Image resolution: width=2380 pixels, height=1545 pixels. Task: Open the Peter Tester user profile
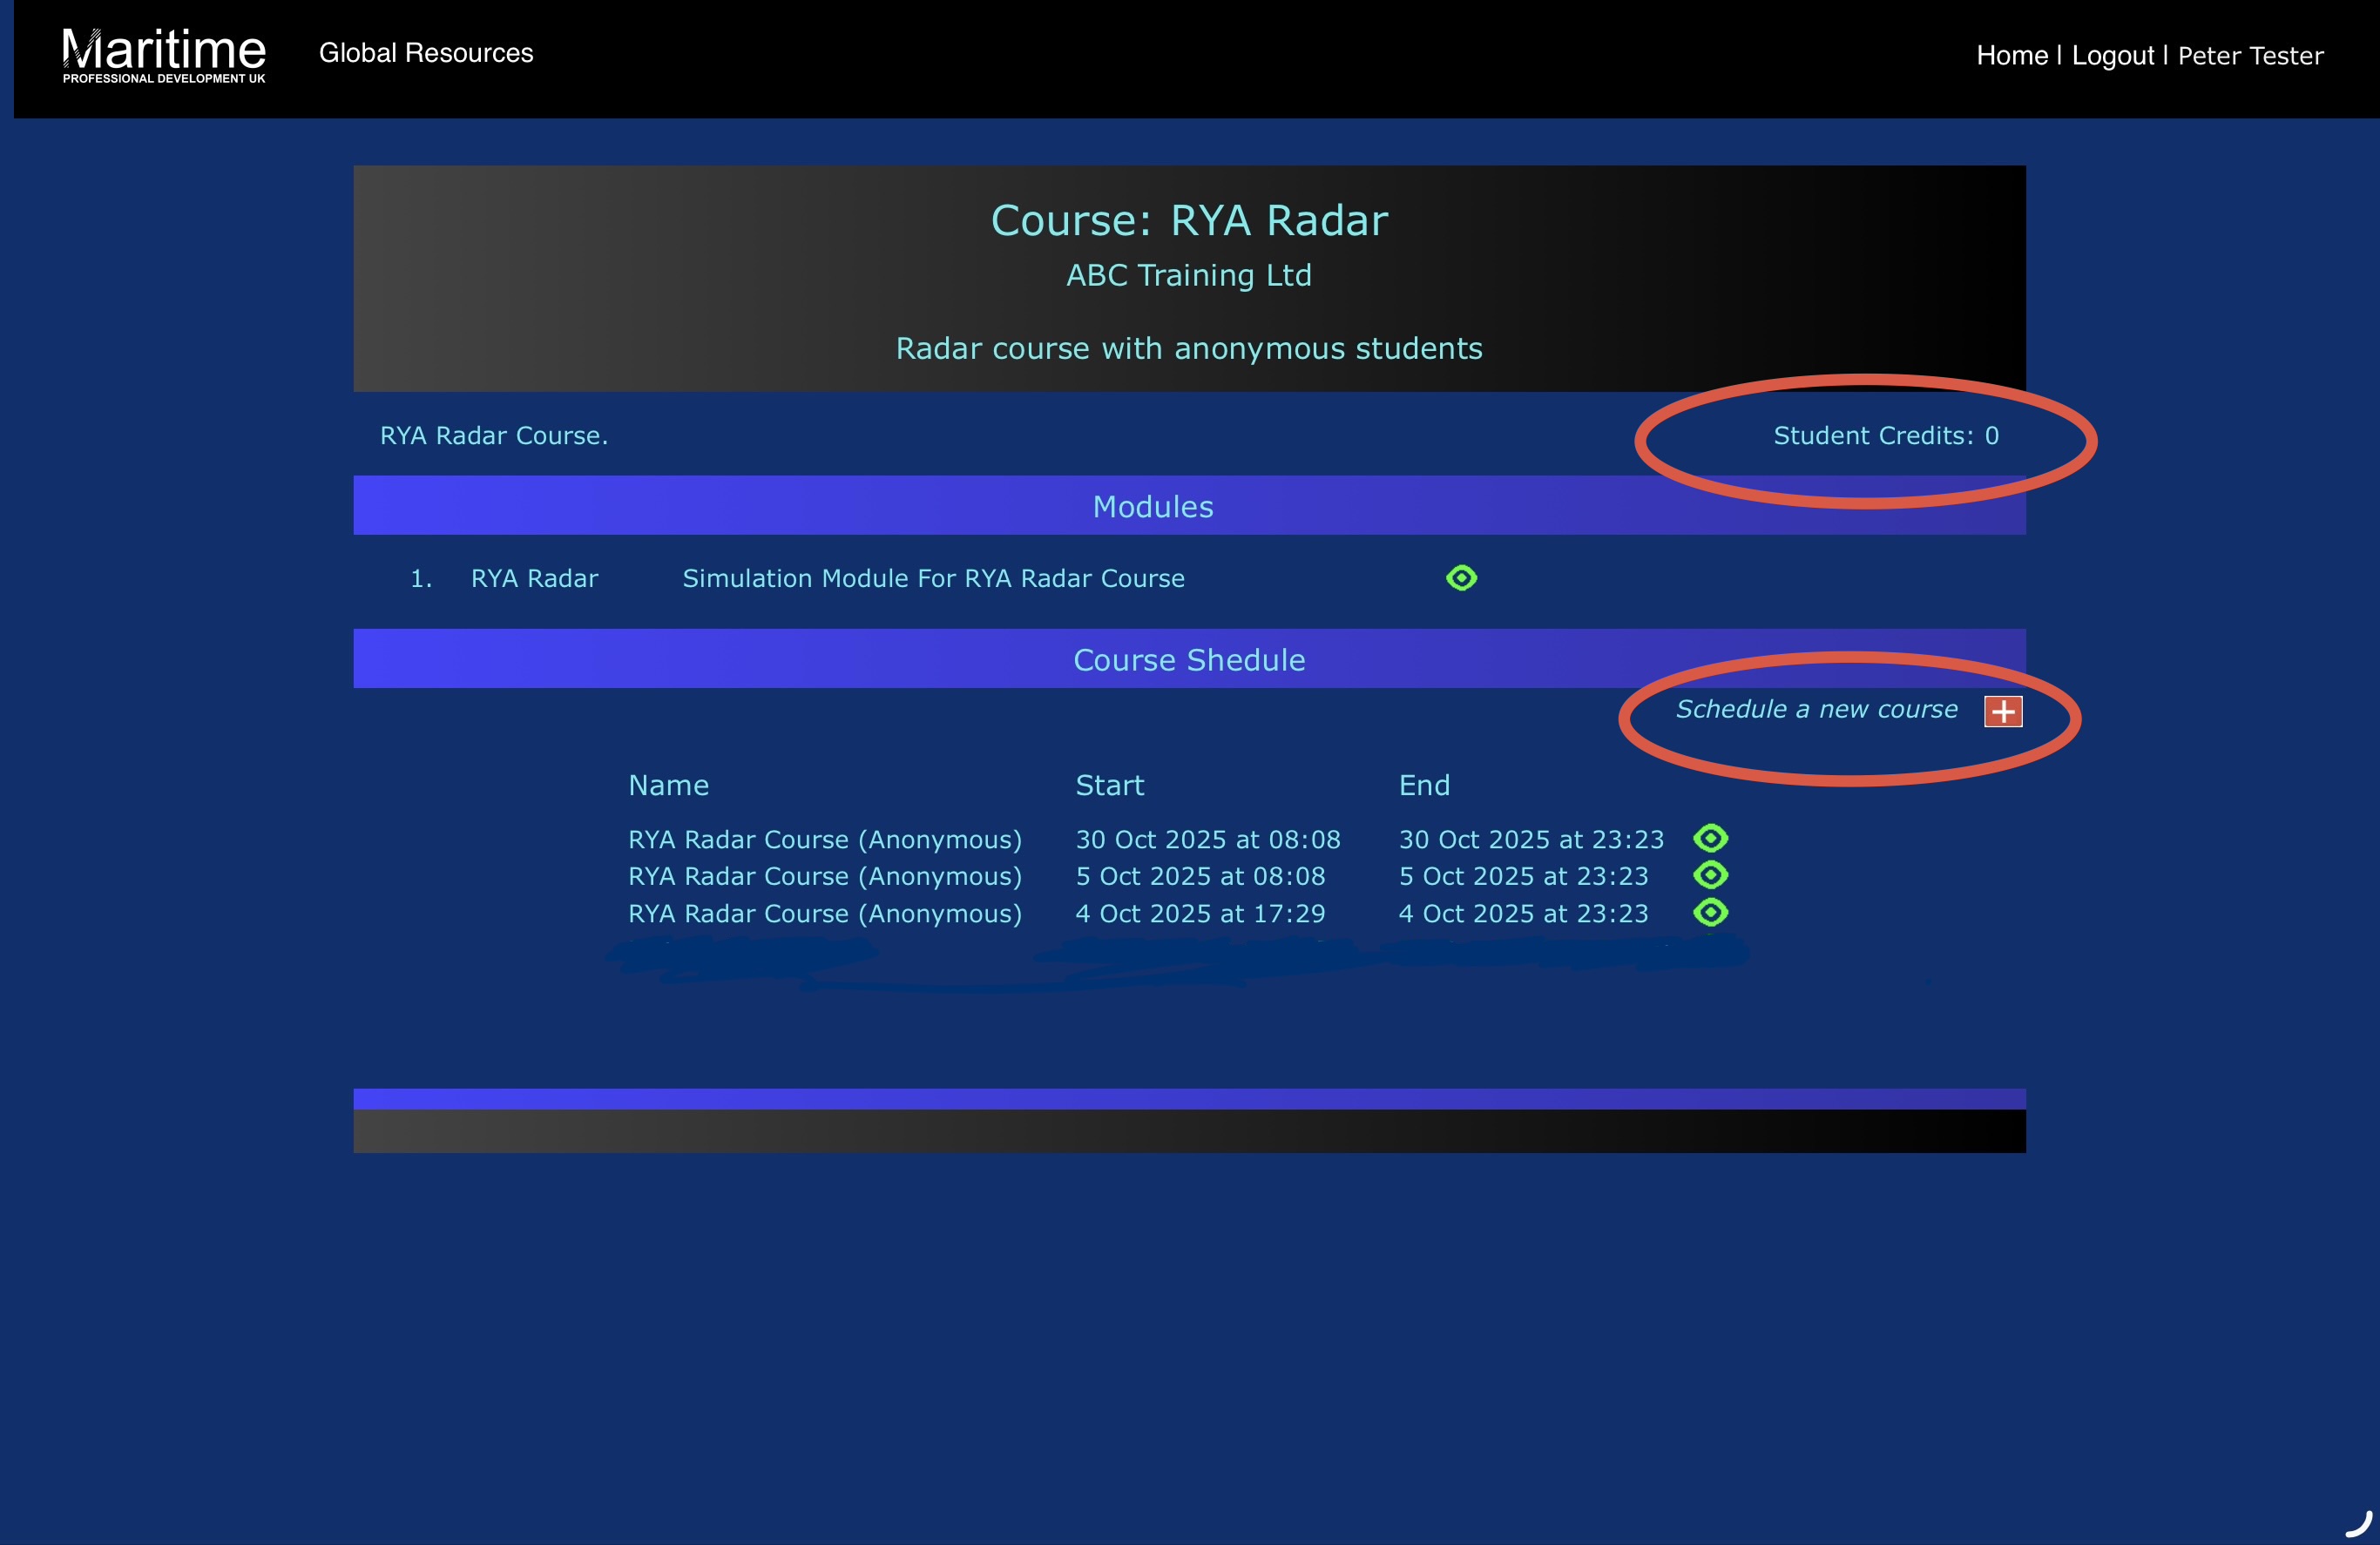pos(2250,56)
